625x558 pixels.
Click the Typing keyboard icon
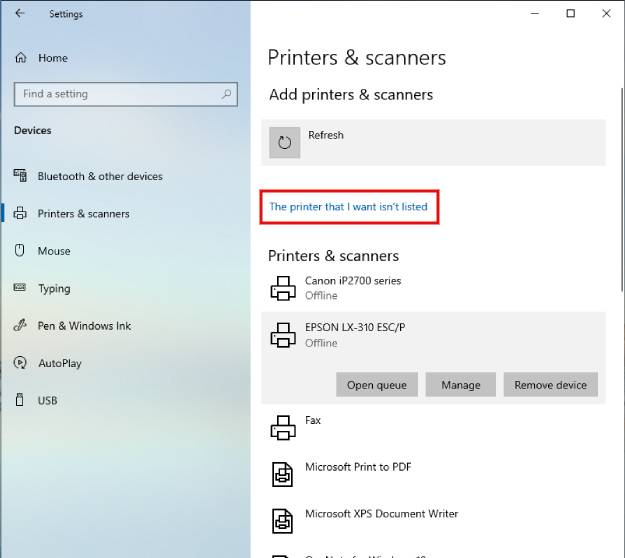point(20,287)
